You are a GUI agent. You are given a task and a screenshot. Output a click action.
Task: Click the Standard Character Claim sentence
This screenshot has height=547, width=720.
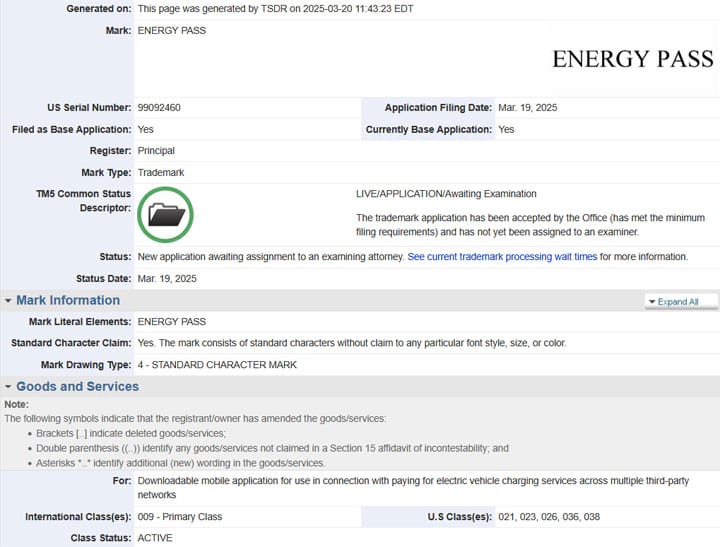pos(352,343)
